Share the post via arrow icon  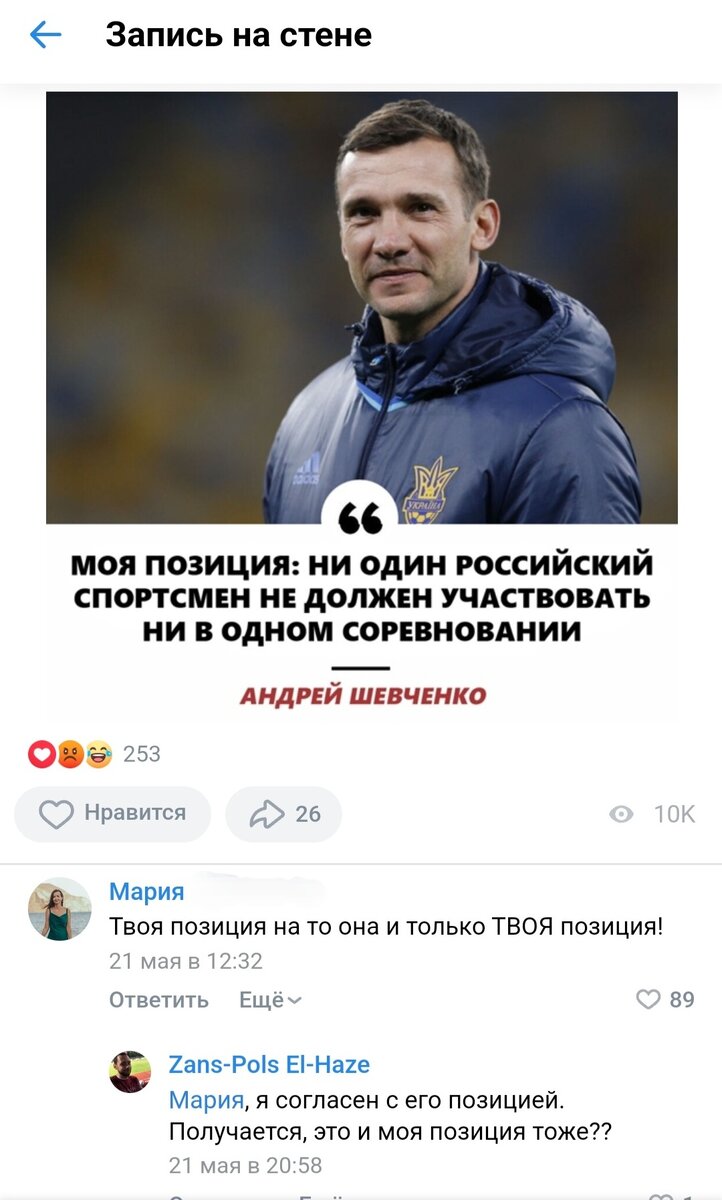coord(284,814)
